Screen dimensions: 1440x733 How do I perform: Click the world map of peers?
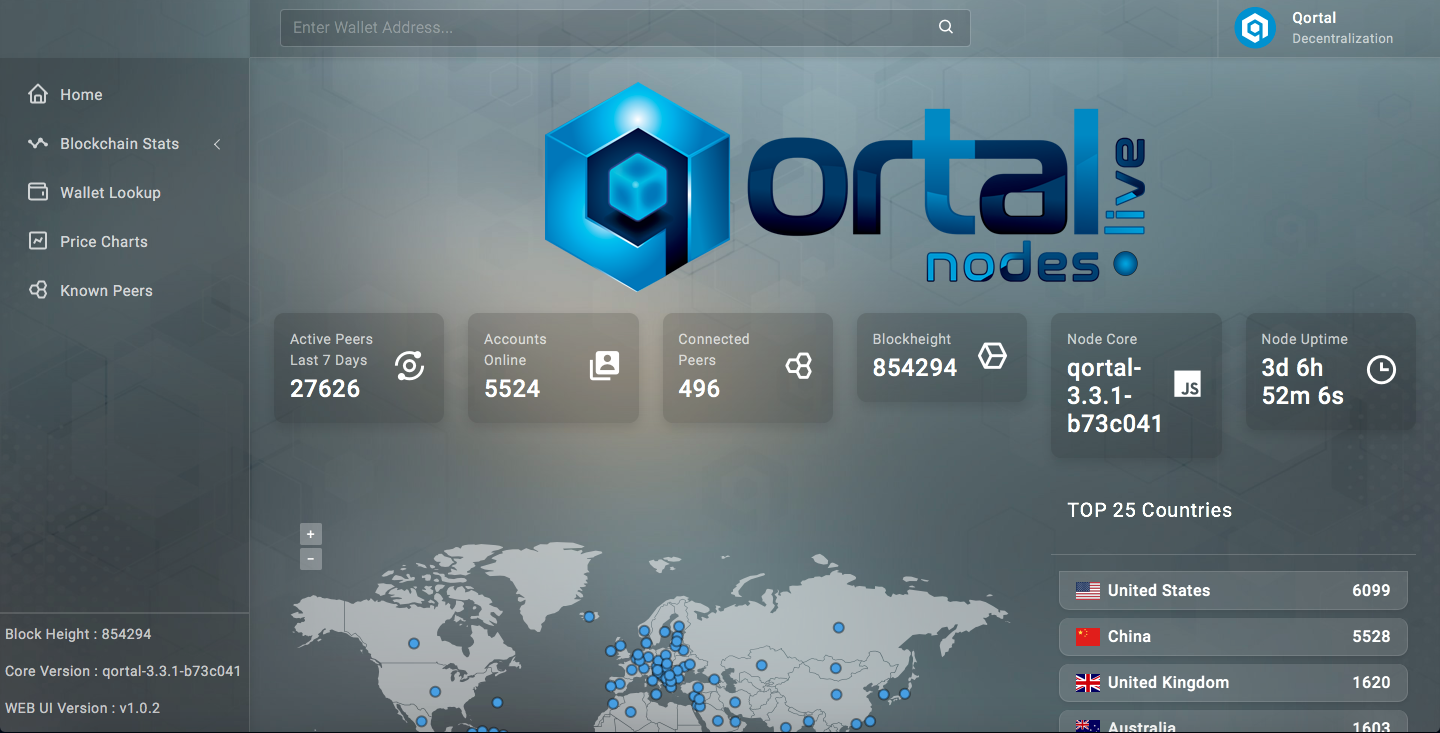coord(650,638)
